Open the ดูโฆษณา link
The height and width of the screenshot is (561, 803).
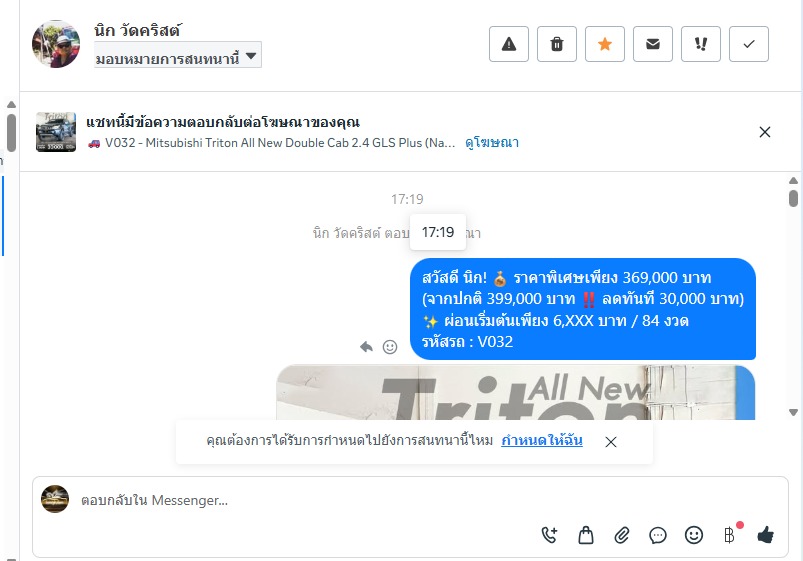pos(492,143)
